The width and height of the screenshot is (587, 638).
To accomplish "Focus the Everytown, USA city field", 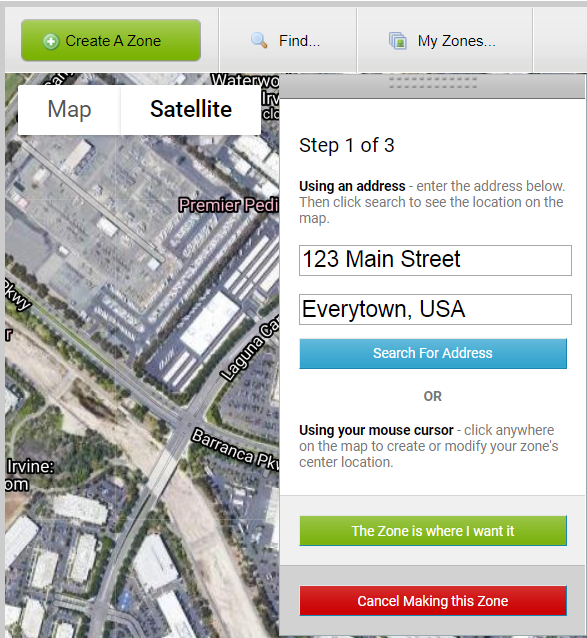I will tap(435, 310).
